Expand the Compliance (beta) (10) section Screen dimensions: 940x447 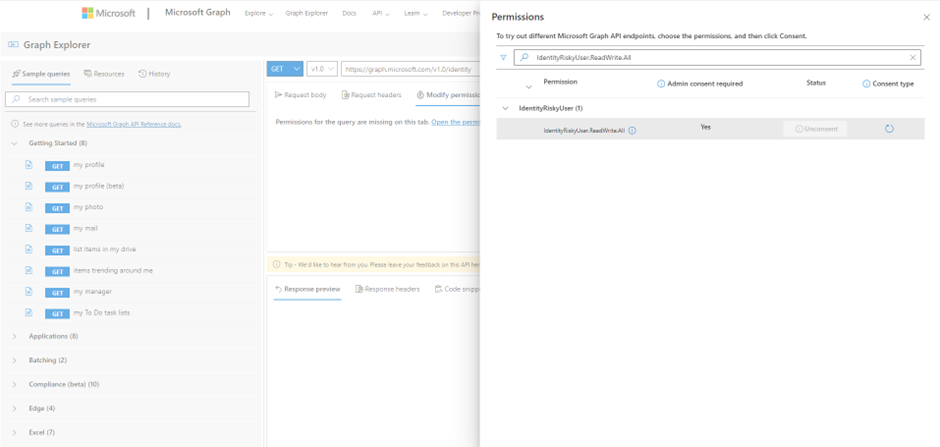(14, 384)
